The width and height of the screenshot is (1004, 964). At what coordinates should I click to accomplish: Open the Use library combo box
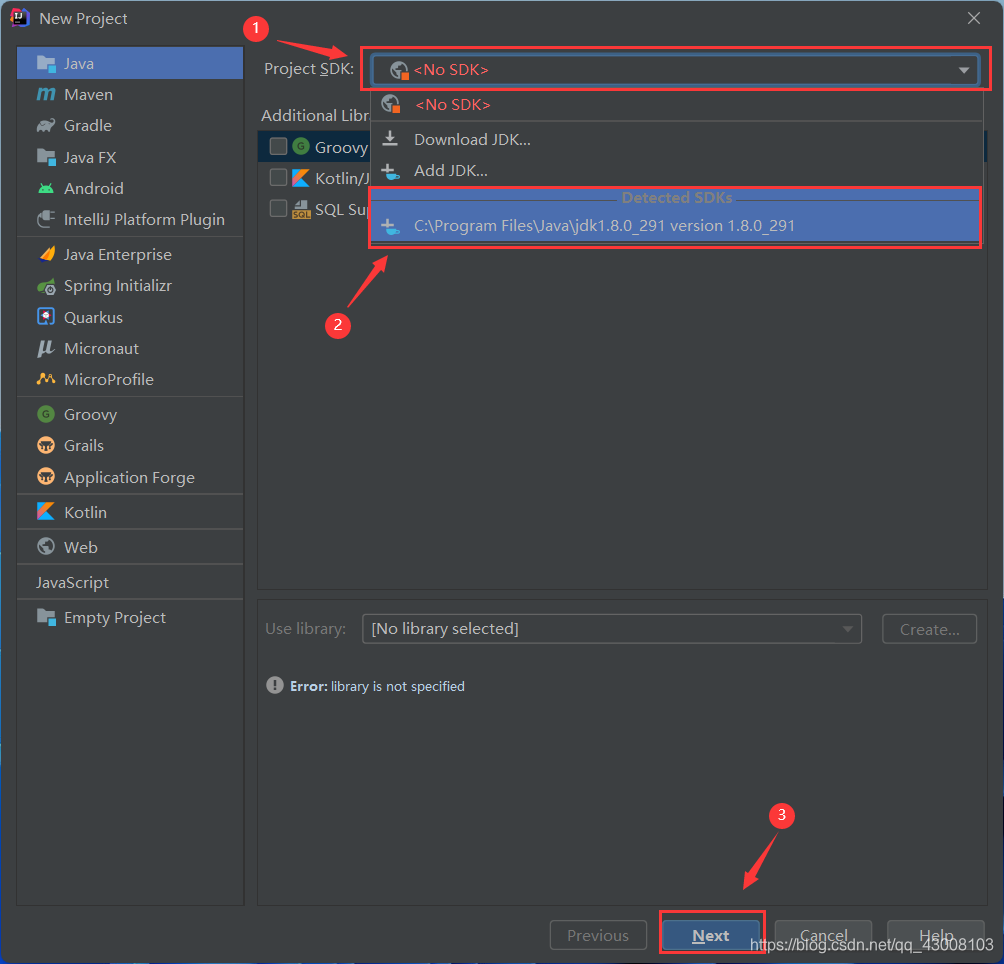point(611,629)
